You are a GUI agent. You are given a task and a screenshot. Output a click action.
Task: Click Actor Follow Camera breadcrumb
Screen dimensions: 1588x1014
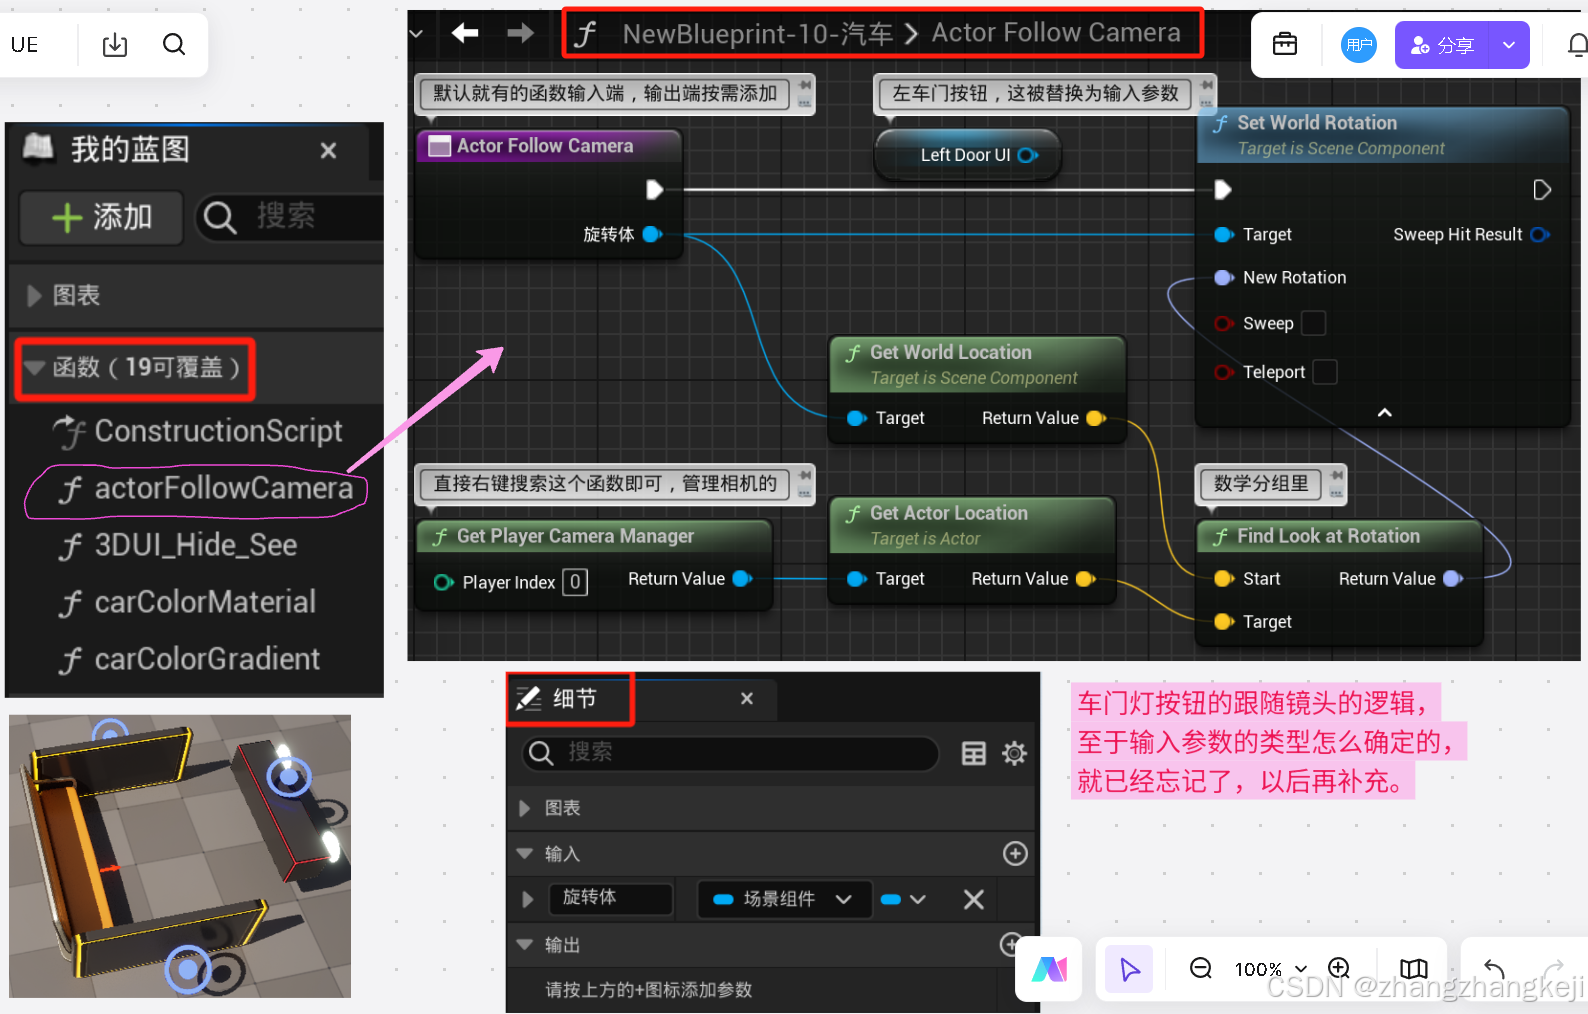(x=1056, y=33)
